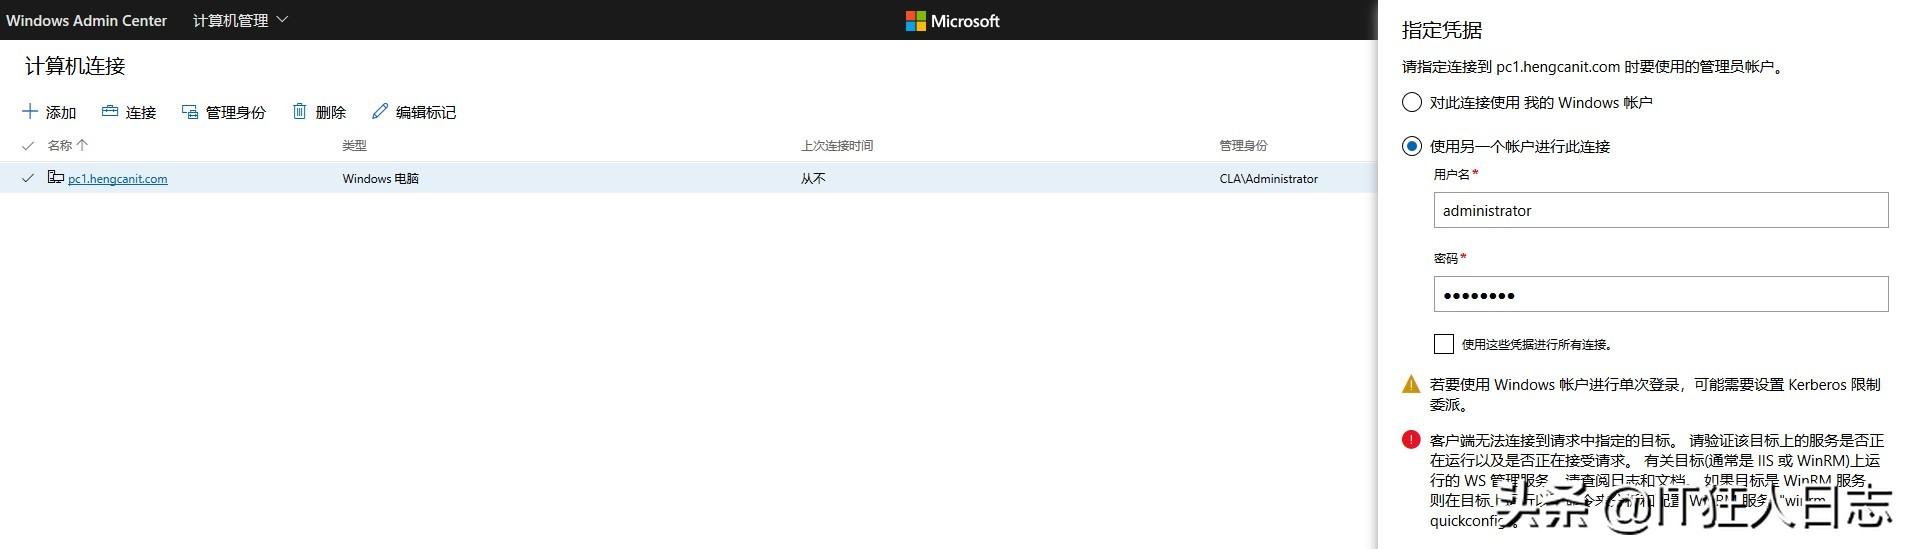Check 使用这些凭据进行所有连接 box
This screenshot has height=549, width=1911.
pos(1443,344)
